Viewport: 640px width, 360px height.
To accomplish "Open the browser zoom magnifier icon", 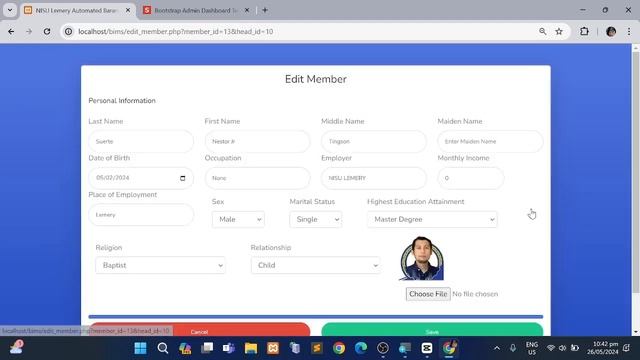I will pos(542,31).
